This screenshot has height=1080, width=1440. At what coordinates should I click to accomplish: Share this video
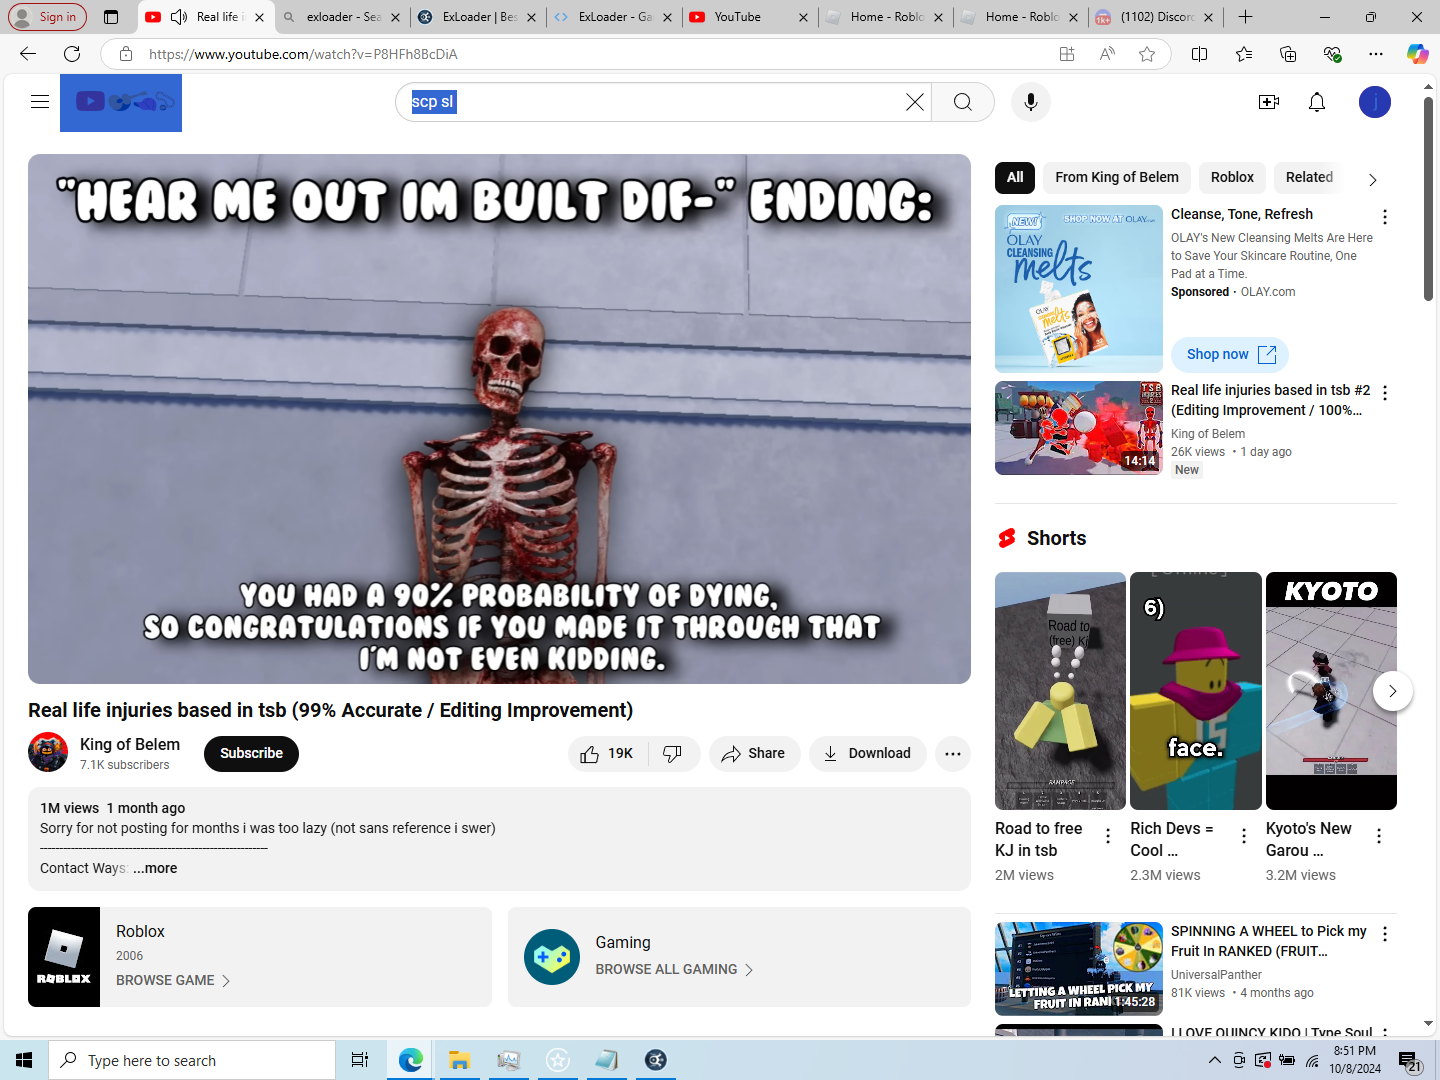tap(755, 754)
